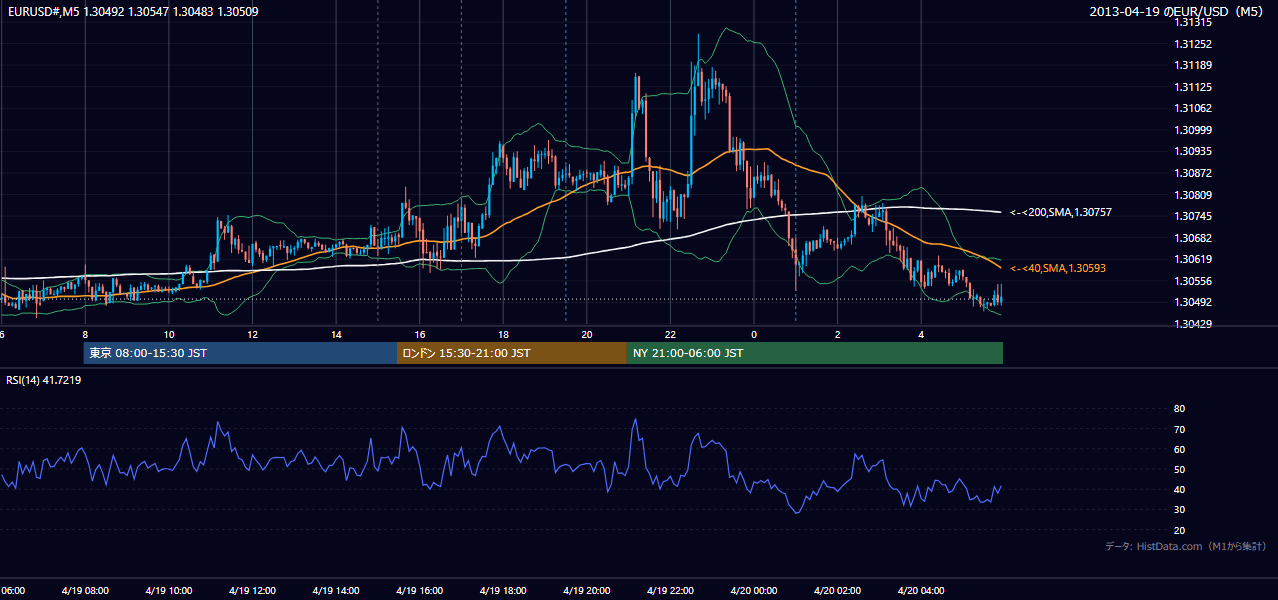Click bottom time label 4/19 20:00
This screenshot has height=600, width=1278.
[x=587, y=591]
